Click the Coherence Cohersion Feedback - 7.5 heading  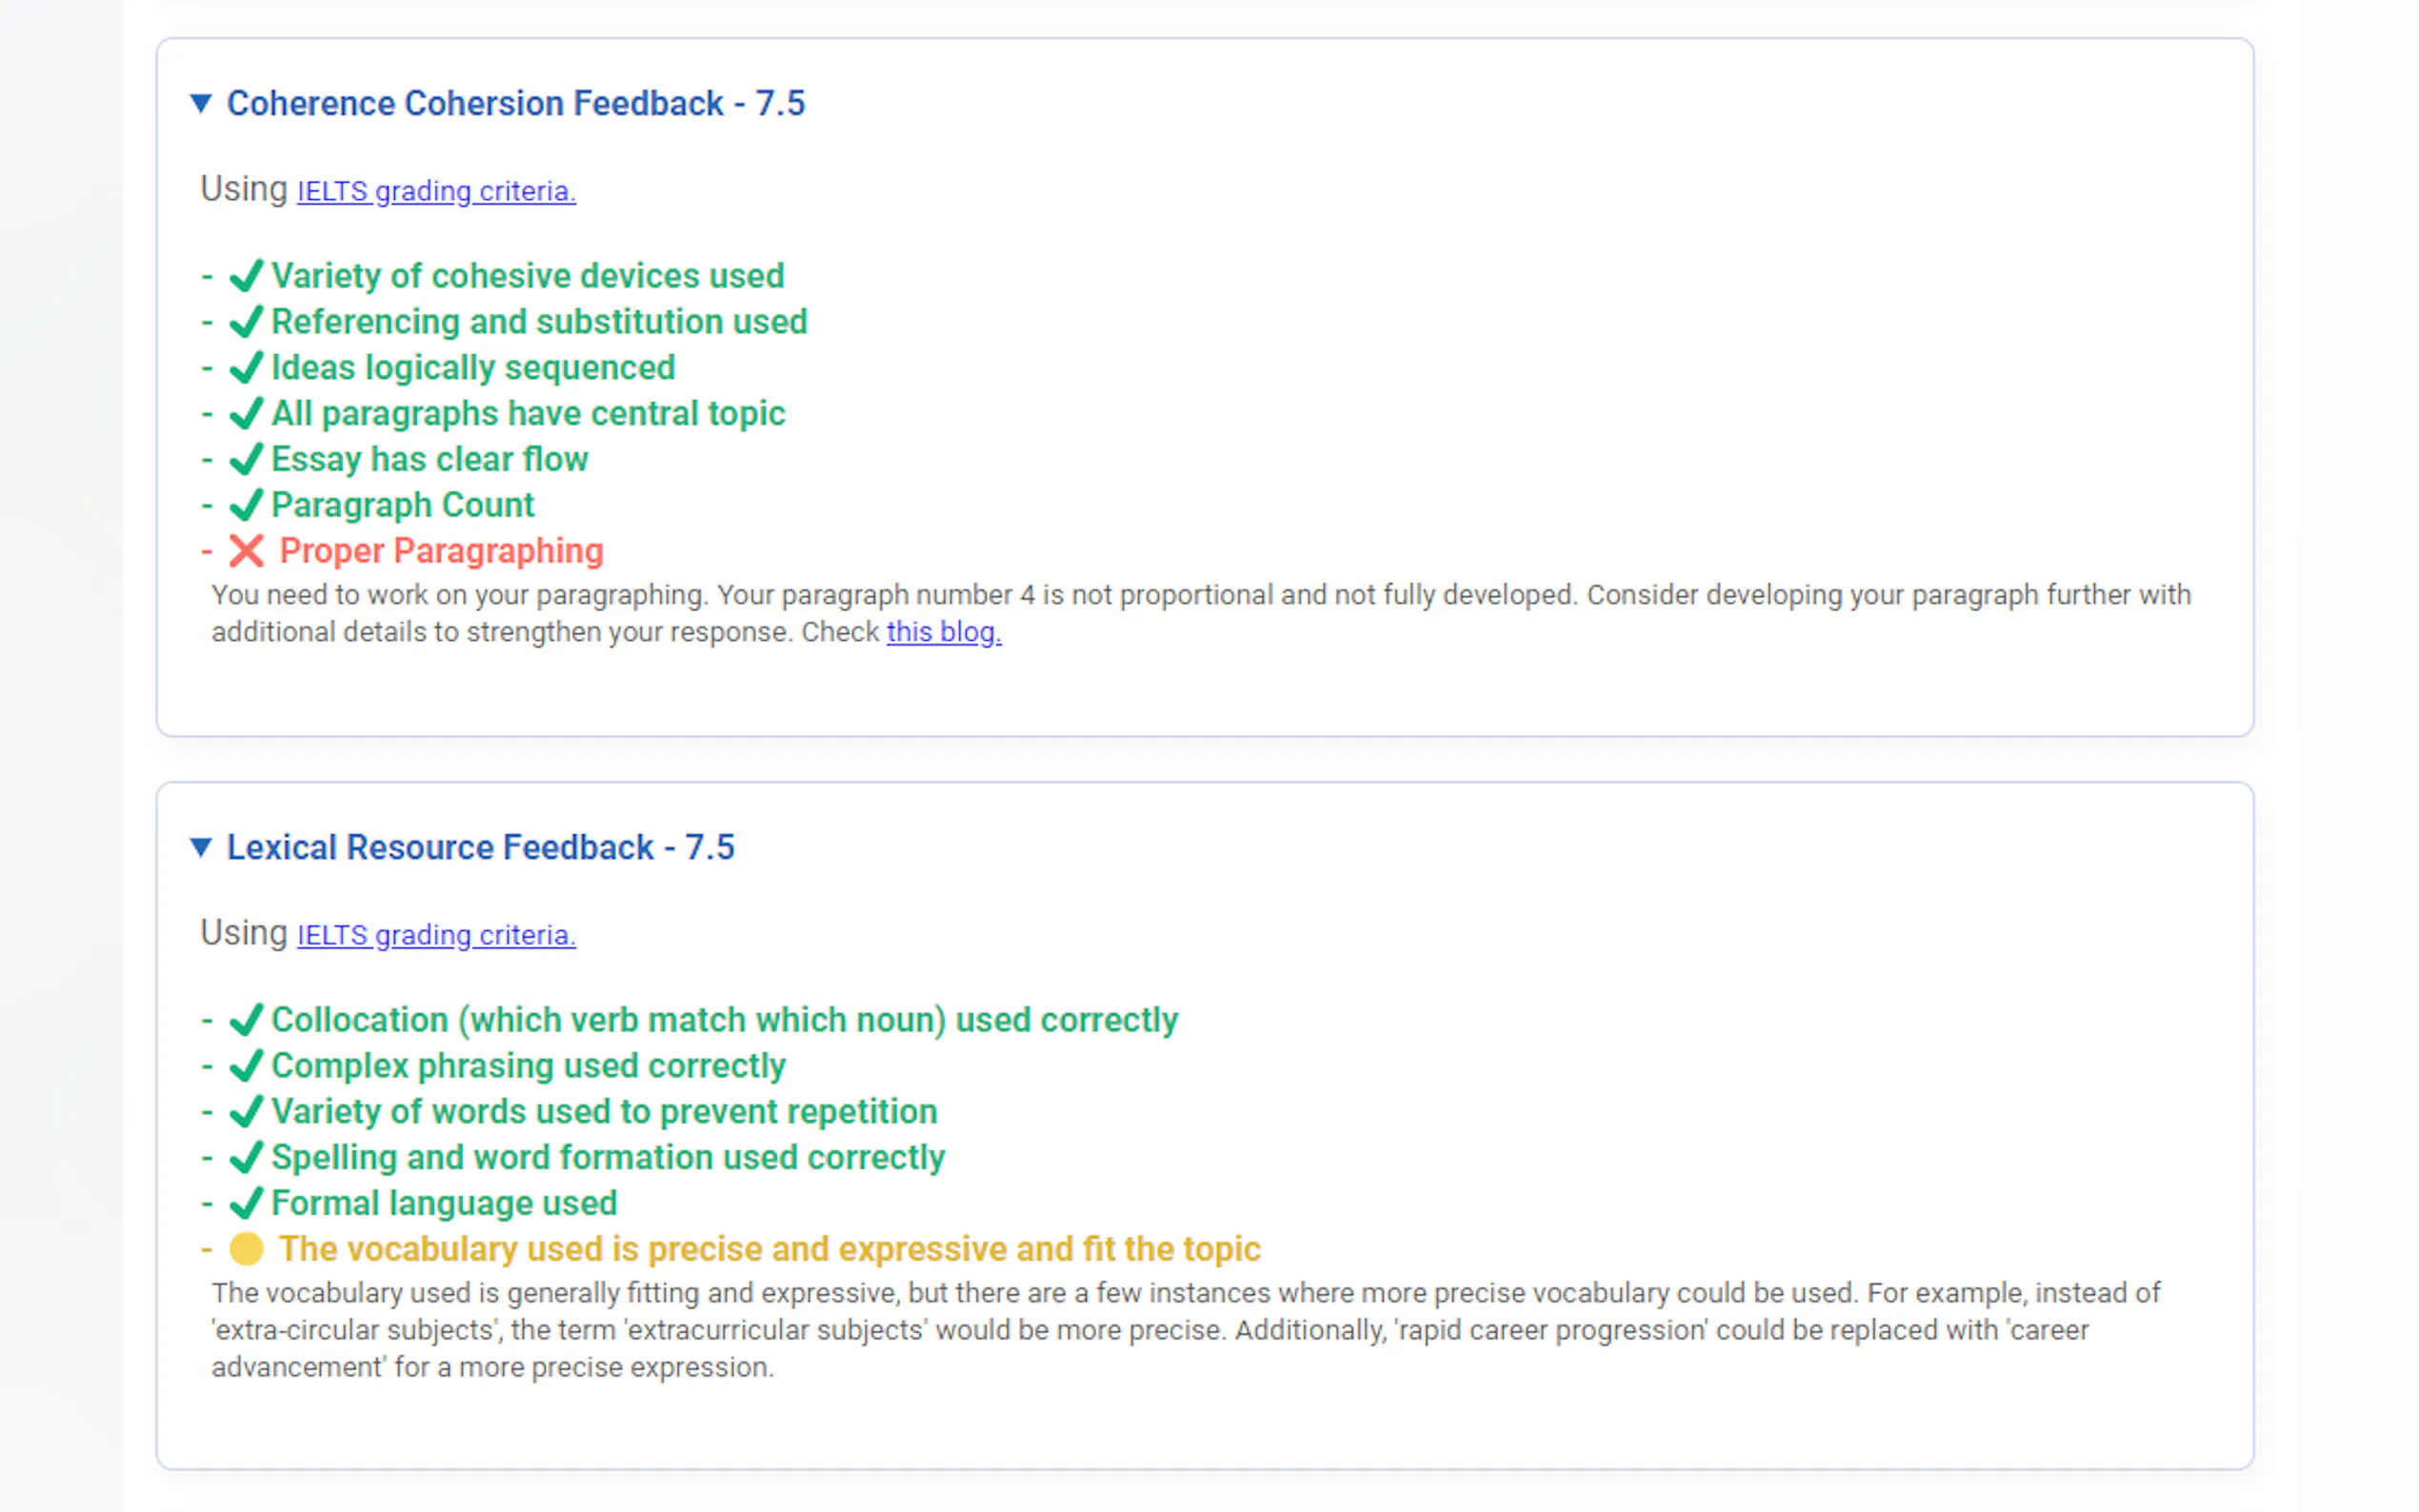[x=515, y=103]
